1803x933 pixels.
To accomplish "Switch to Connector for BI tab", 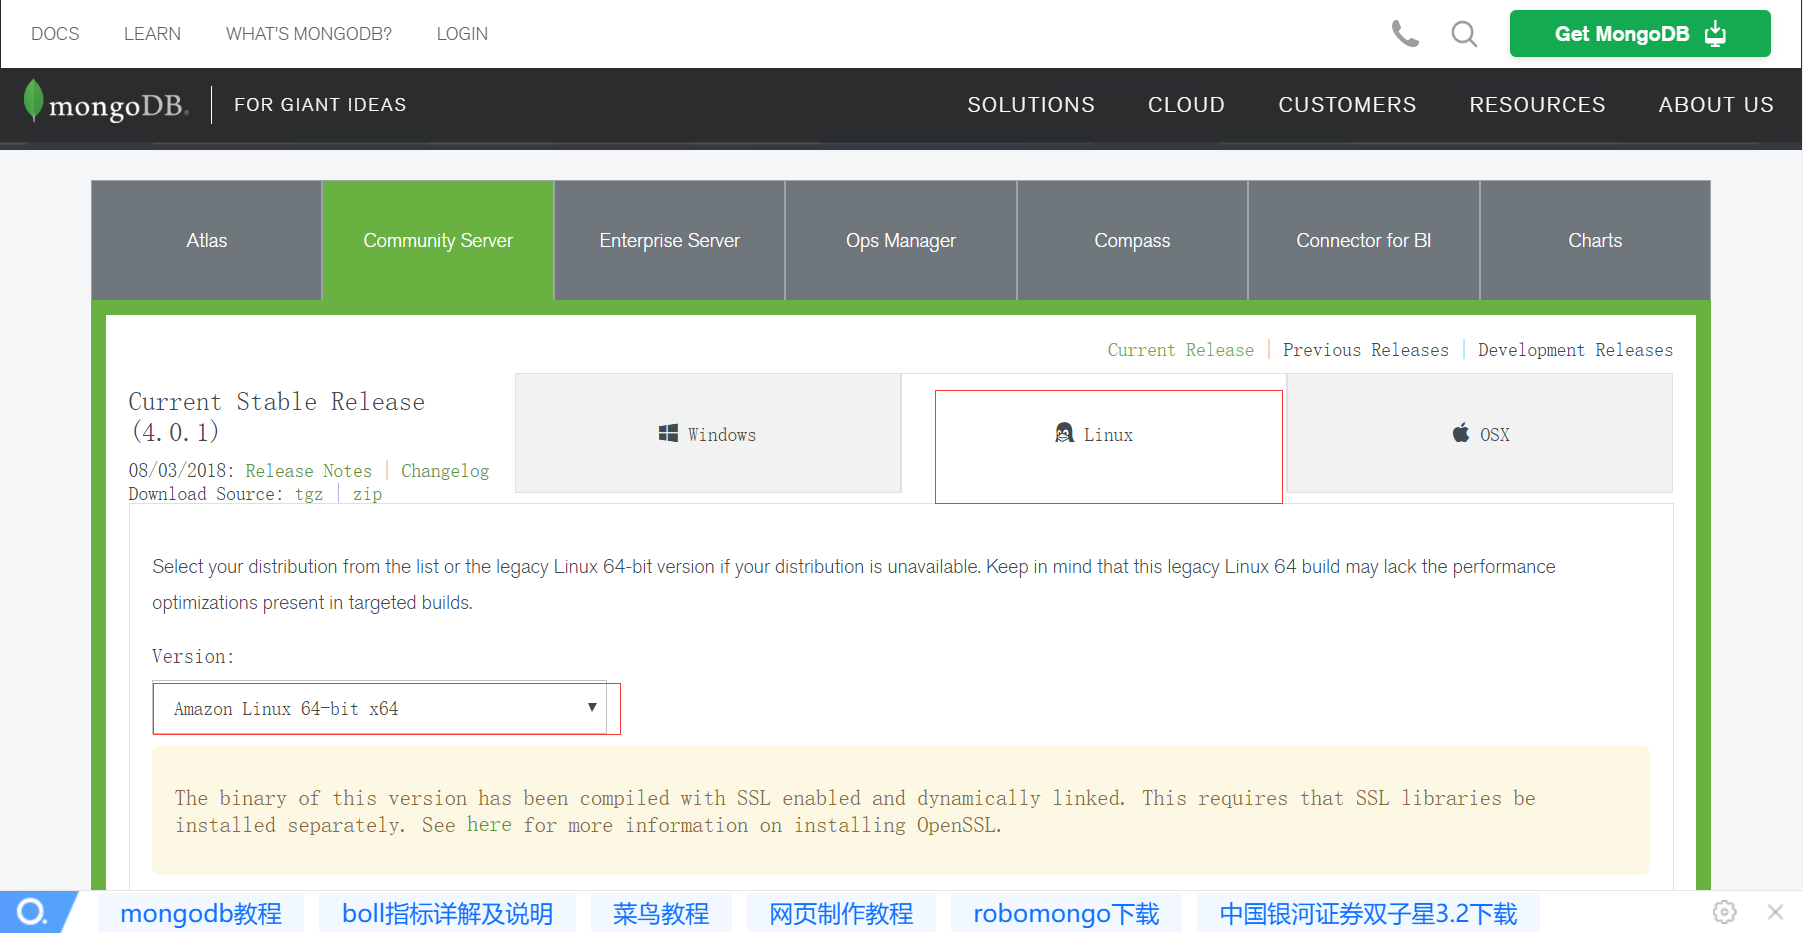I will pyautogui.click(x=1364, y=240).
